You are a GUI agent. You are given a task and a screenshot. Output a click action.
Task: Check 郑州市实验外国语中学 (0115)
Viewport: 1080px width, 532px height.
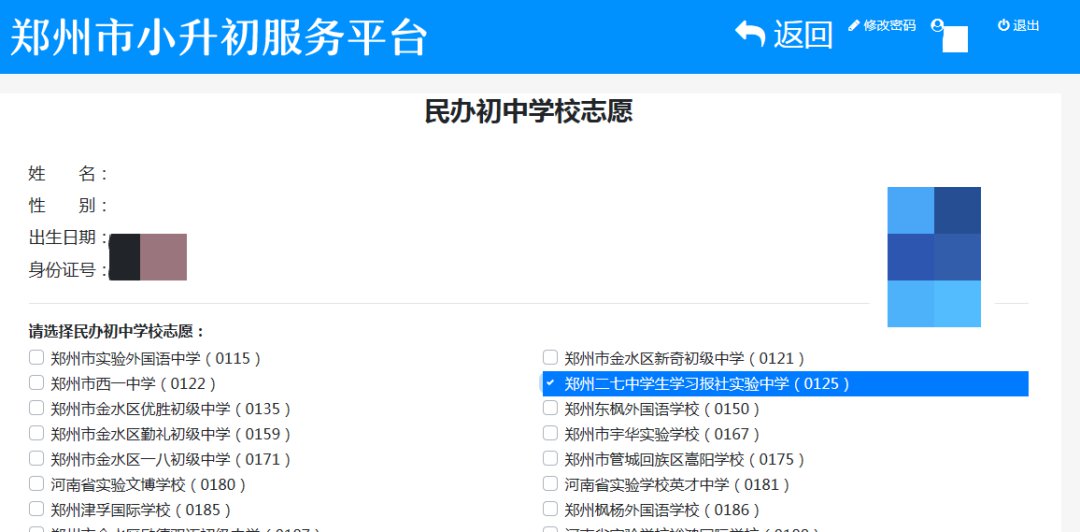[37, 358]
